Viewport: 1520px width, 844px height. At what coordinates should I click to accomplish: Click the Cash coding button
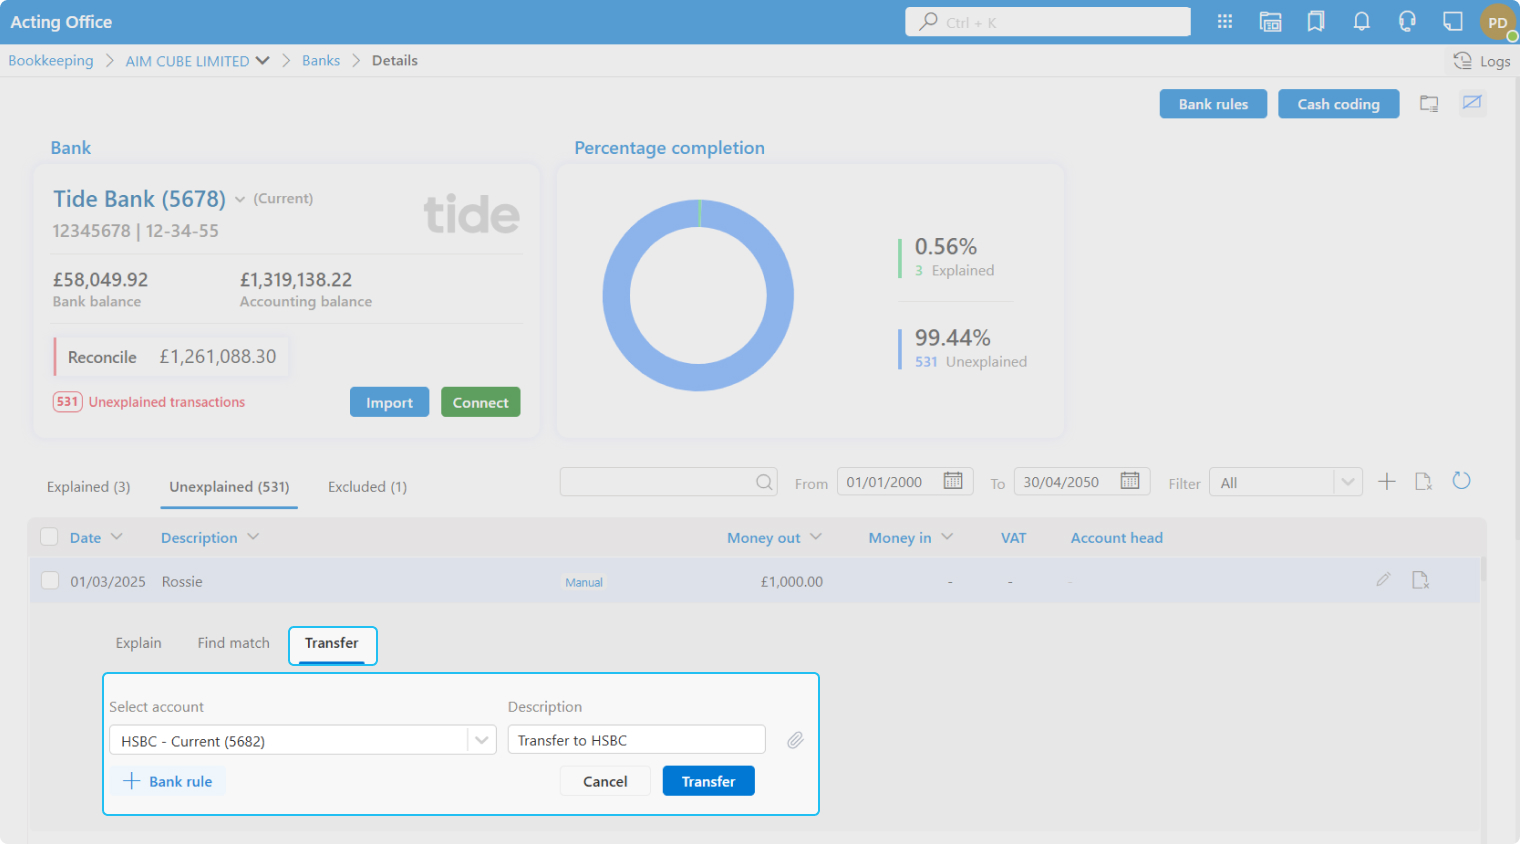(1338, 104)
